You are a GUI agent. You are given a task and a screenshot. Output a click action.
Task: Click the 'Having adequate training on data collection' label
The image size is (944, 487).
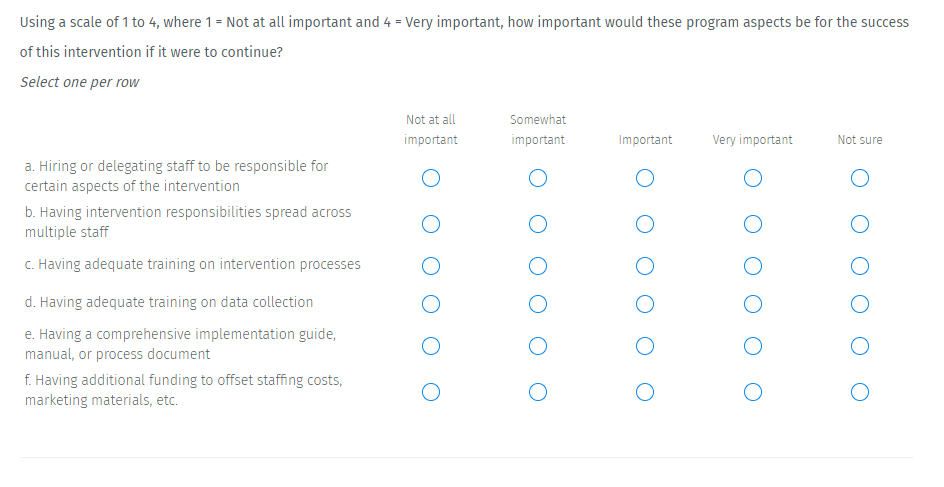pos(169,302)
